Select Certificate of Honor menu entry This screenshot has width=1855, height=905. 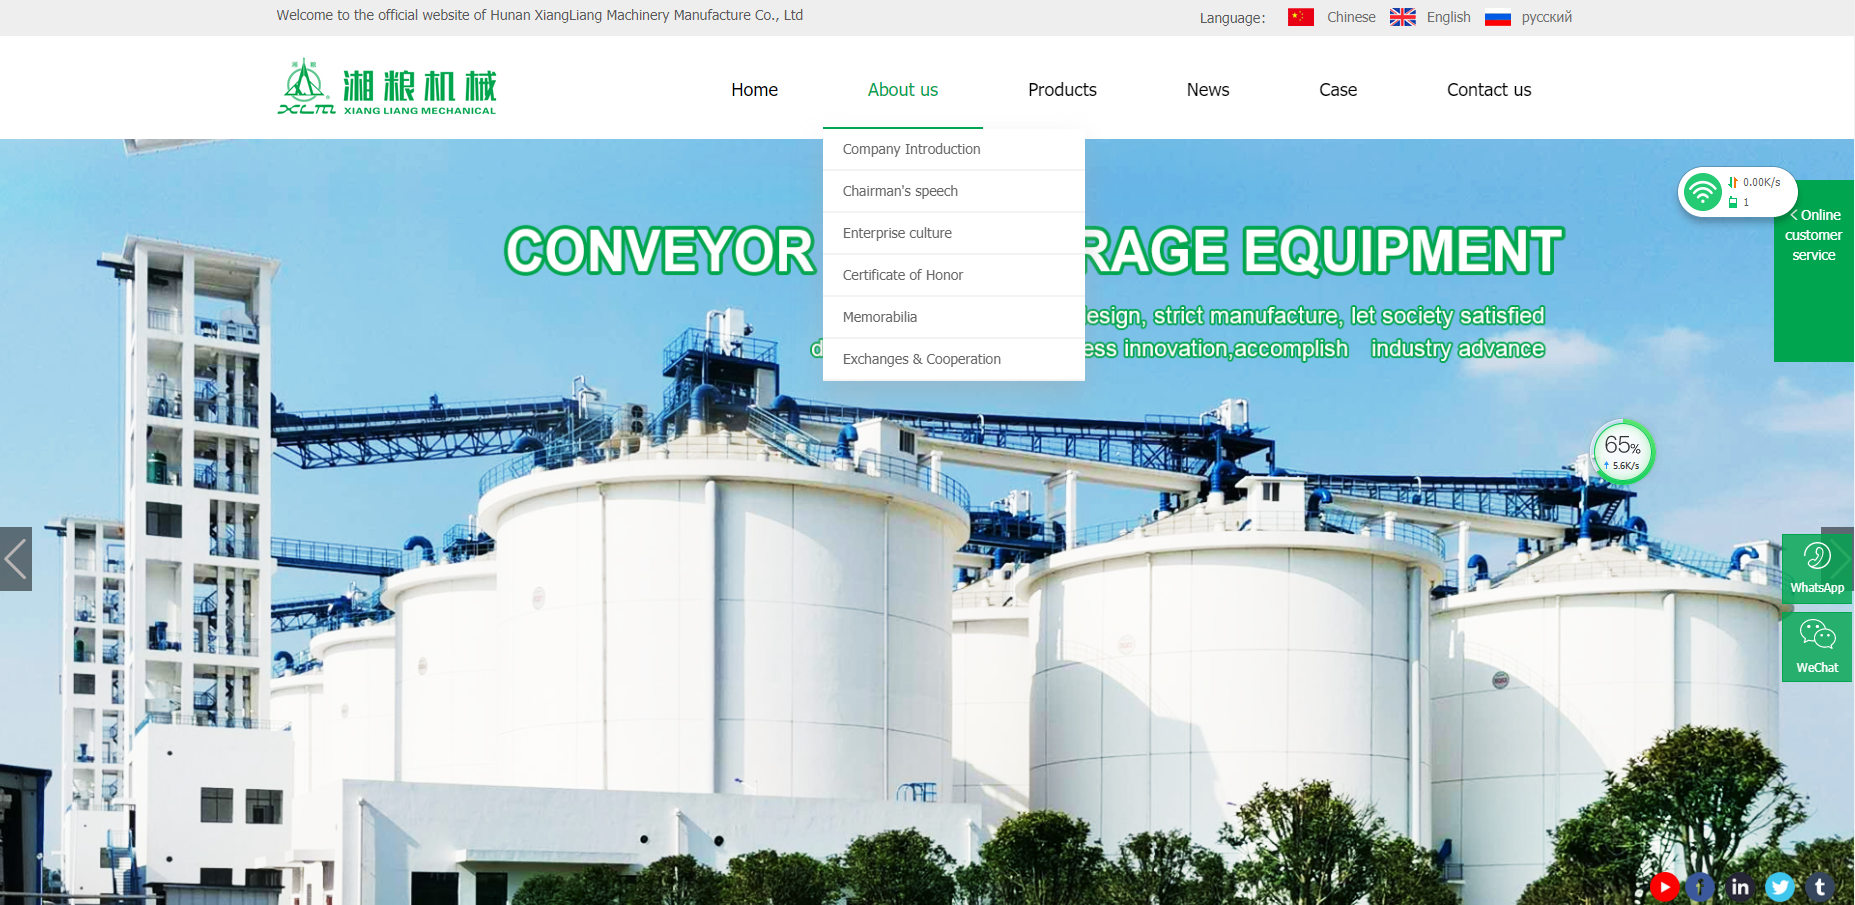954,275
